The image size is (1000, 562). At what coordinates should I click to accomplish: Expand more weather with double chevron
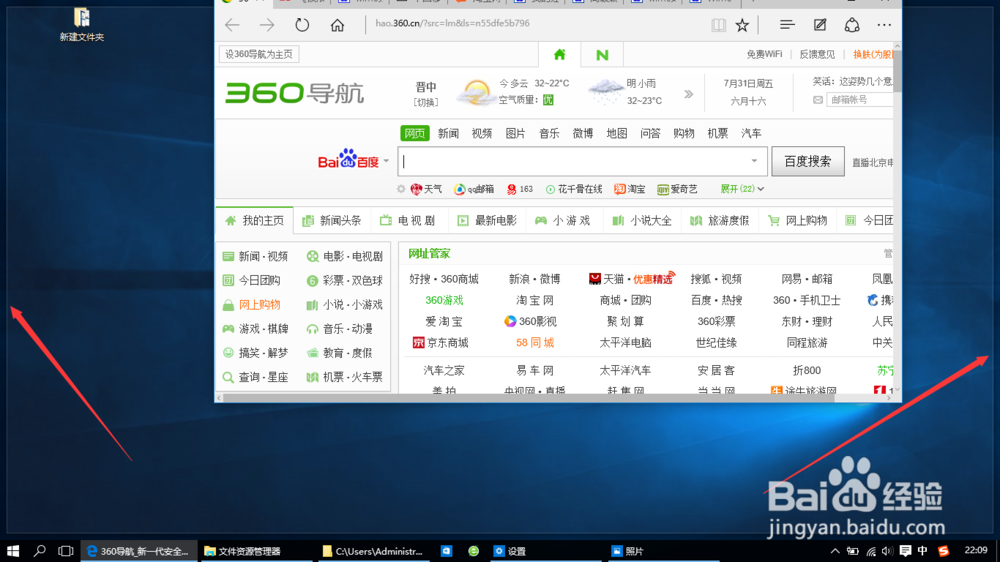tap(688, 94)
